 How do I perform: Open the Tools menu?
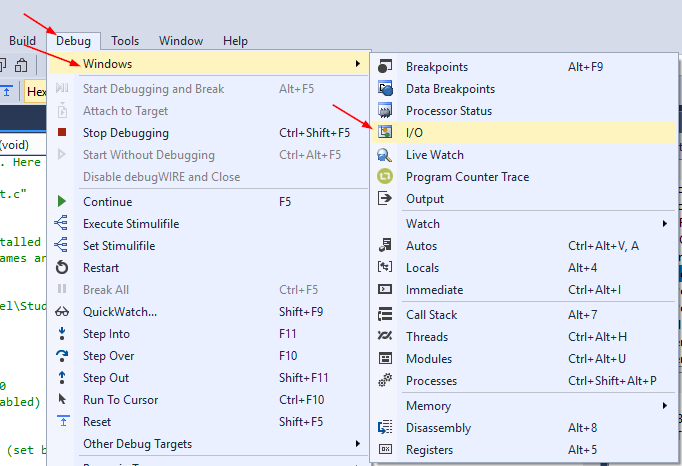pos(125,41)
